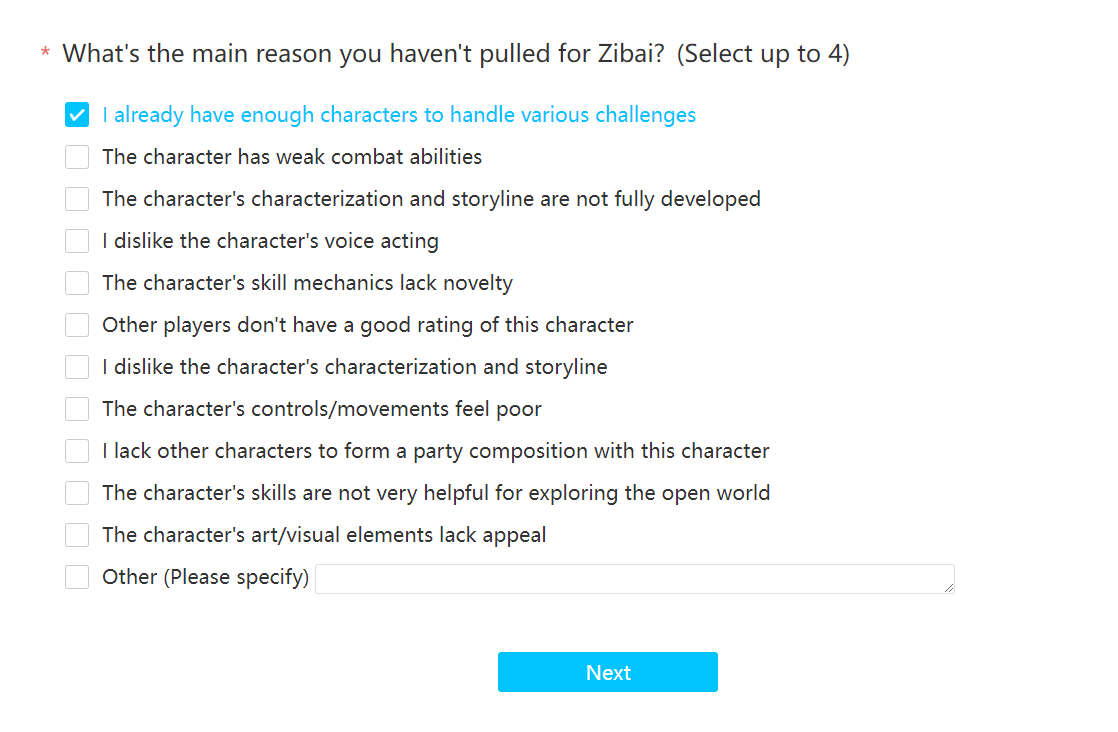Click the "weak combat abilities" label text
The height and width of the screenshot is (732, 1118).
(x=292, y=157)
